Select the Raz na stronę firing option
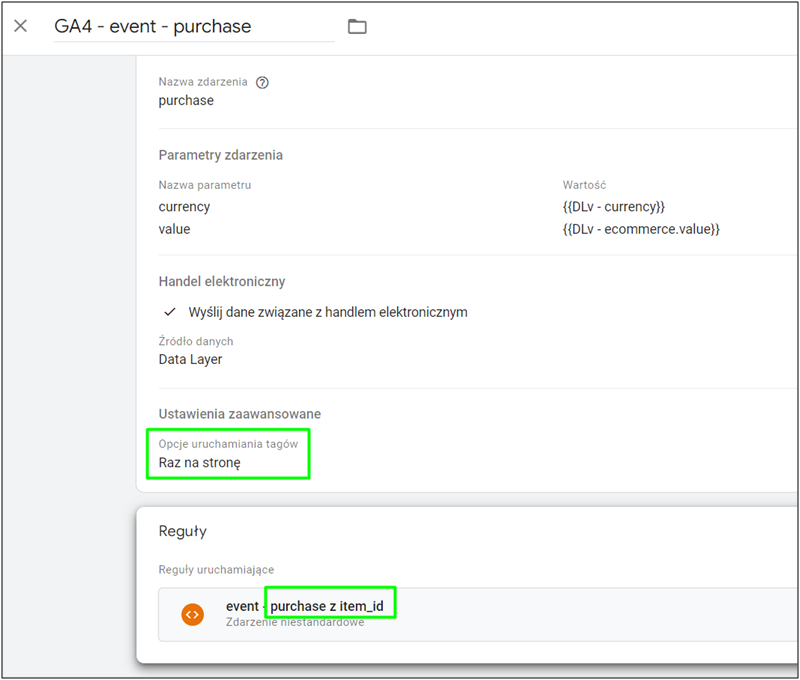 pyautogui.click(x=199, y=463)
